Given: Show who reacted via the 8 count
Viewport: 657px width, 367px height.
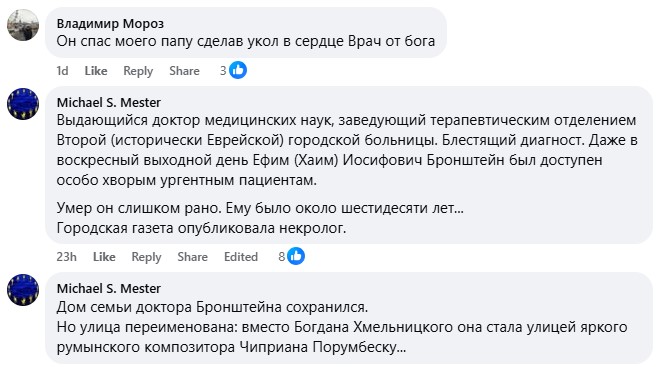Looking at the screenshot, I should [282, 257].
